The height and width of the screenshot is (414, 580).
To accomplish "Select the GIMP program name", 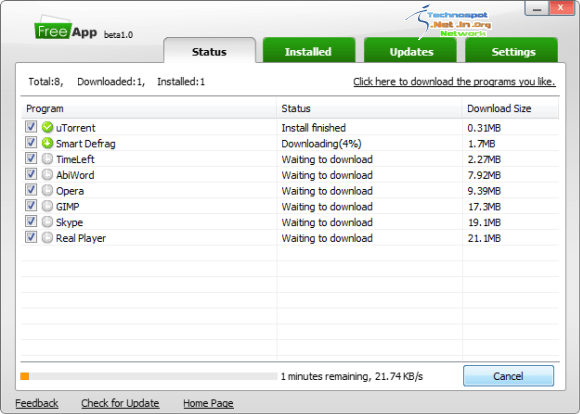I will [68, 207].
